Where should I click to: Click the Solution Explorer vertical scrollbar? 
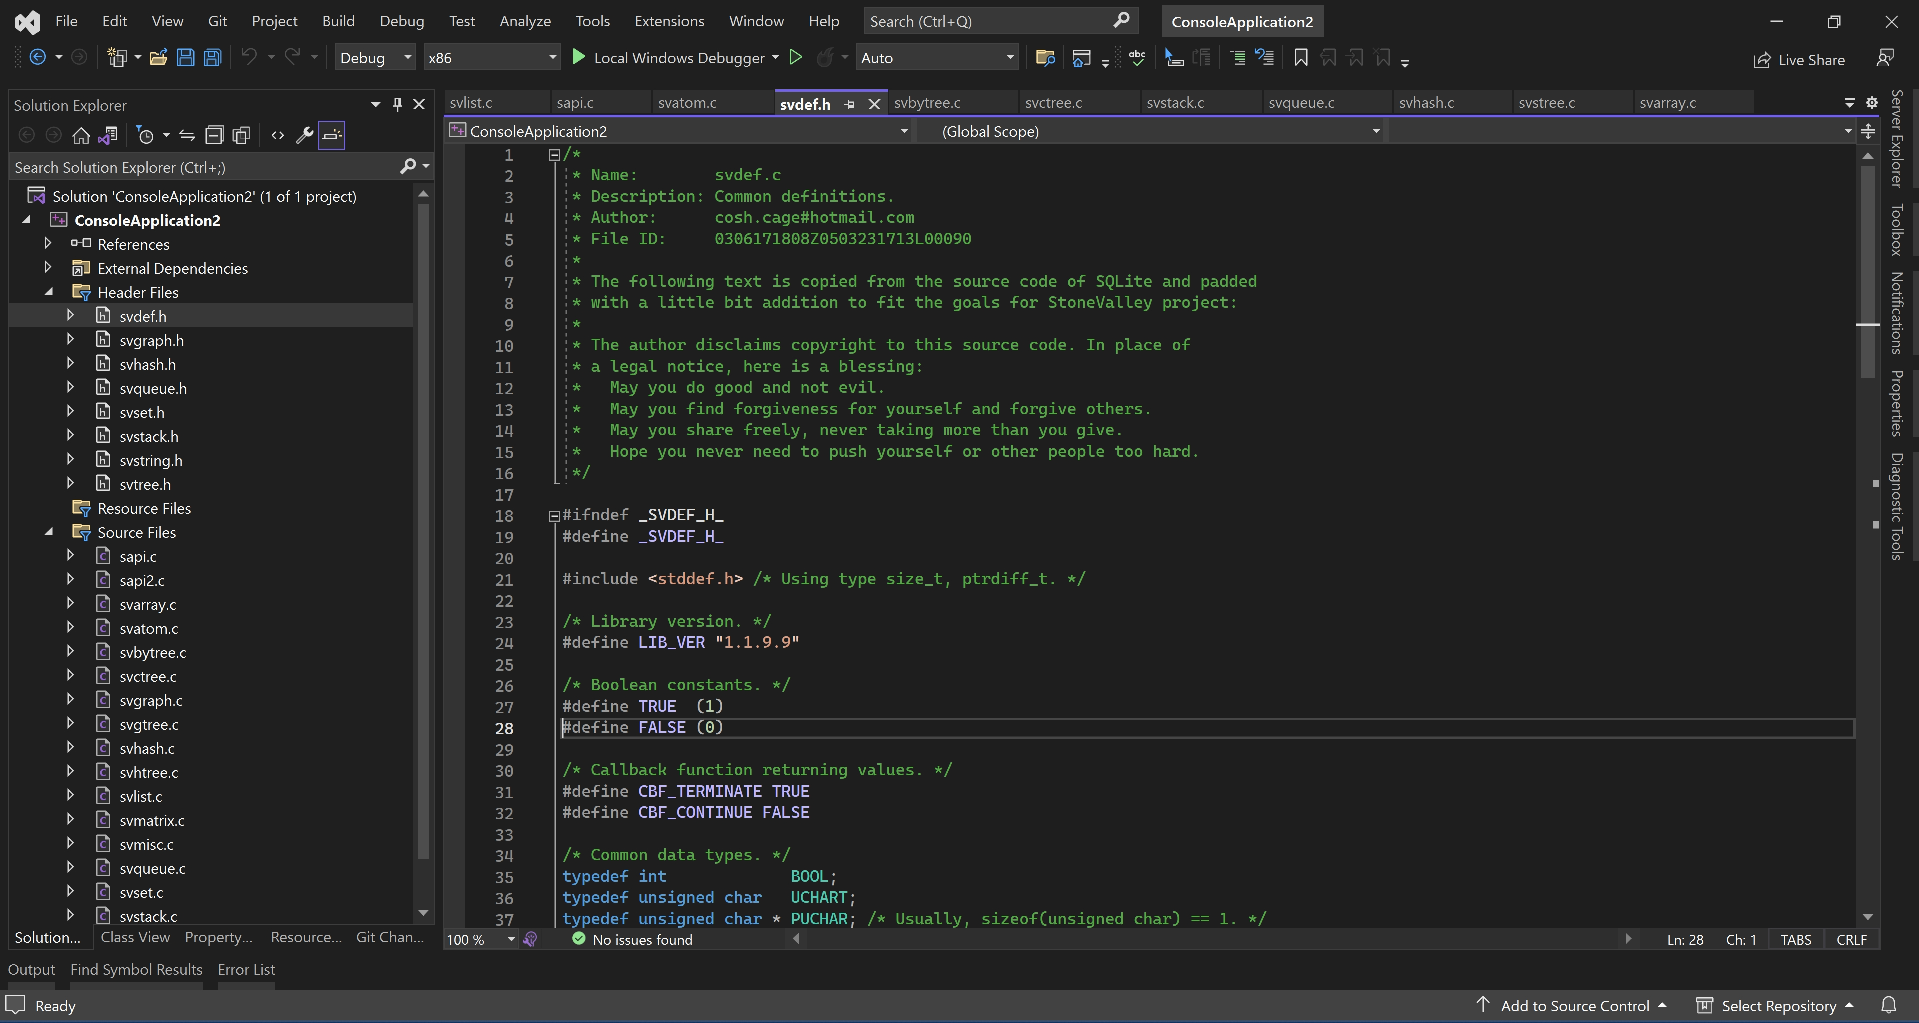[423, 530]
